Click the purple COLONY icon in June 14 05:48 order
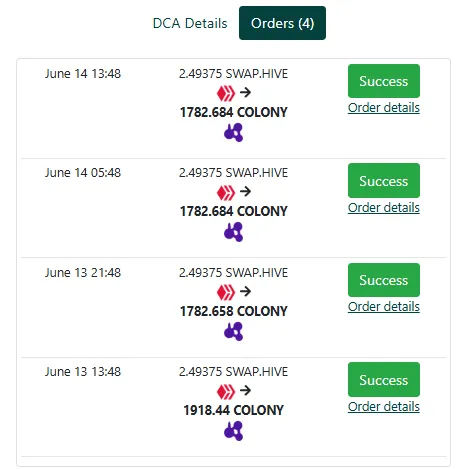The image size is (463, 469). pos(233,232)
